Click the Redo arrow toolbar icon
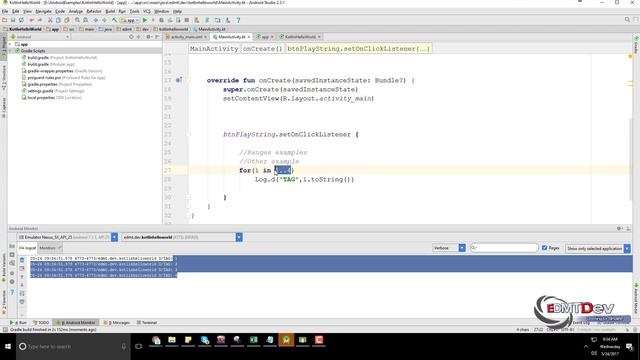Viewport: 640px width, 360px height. tap(40, 20)
